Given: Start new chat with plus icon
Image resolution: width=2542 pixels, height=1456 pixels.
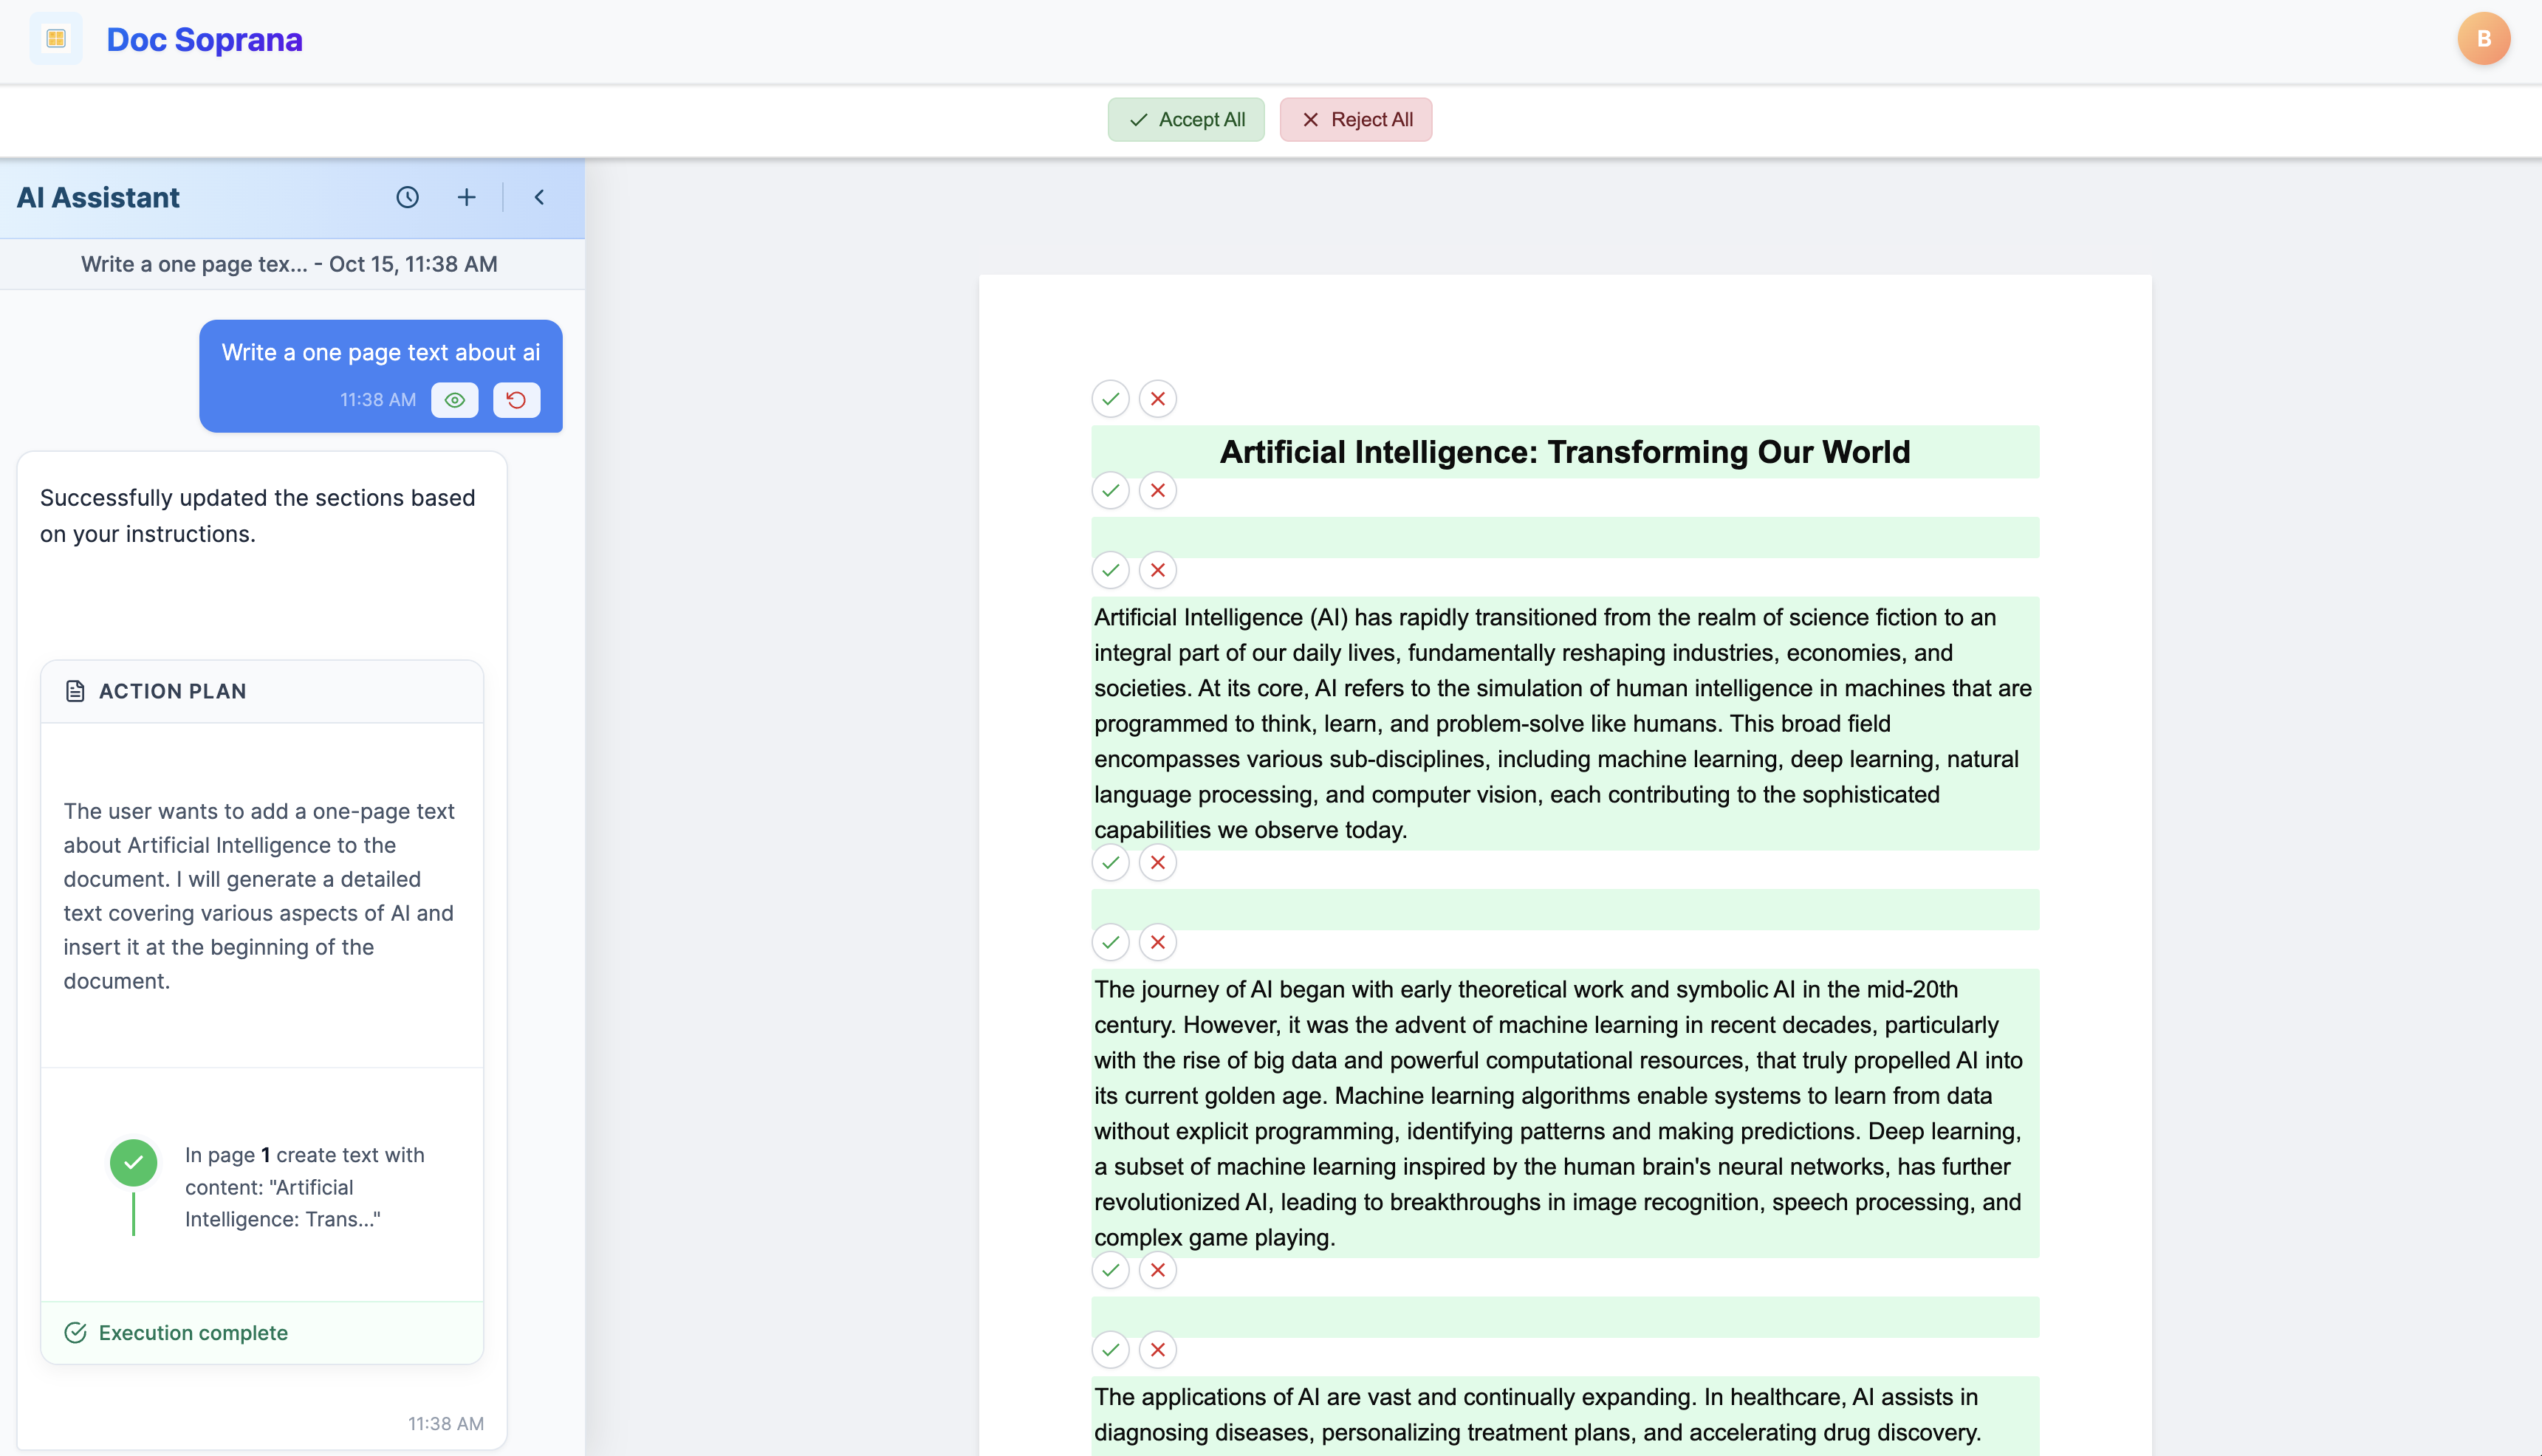Looking at the screenshot, I should click(x=466, y=197).
